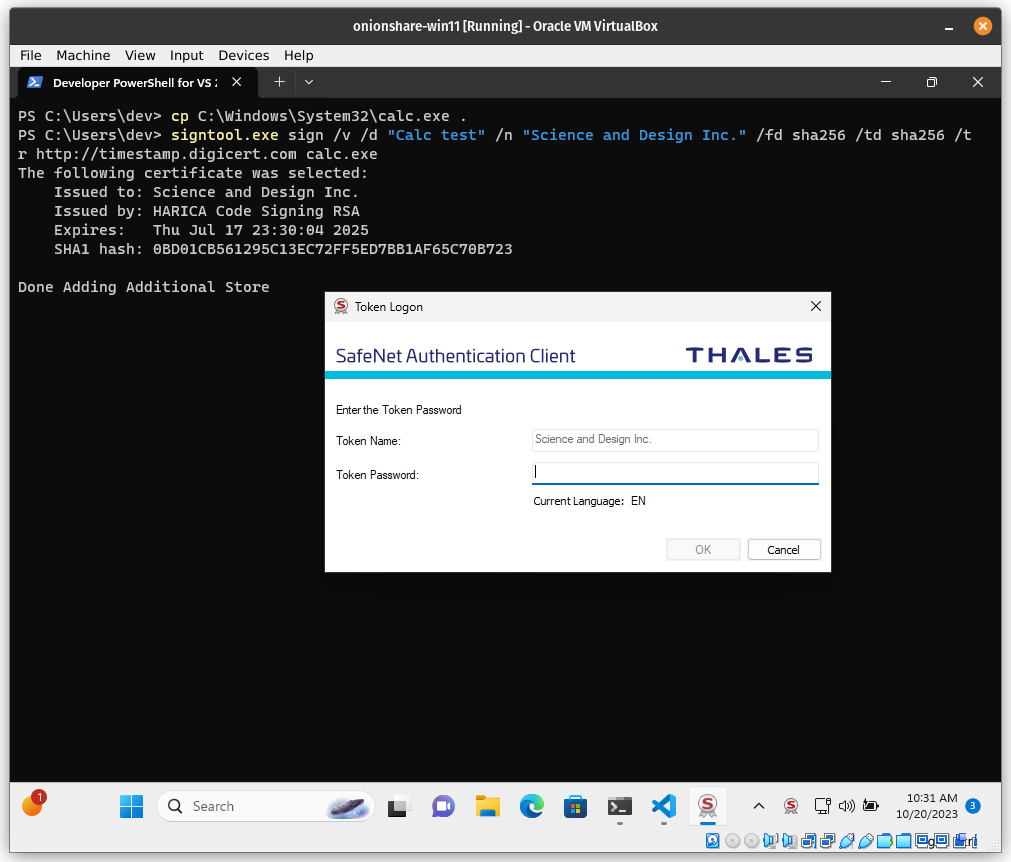Restore down the Windows Terminal window
This screenshot has height=862, width=1011.
tap(932, 82)
